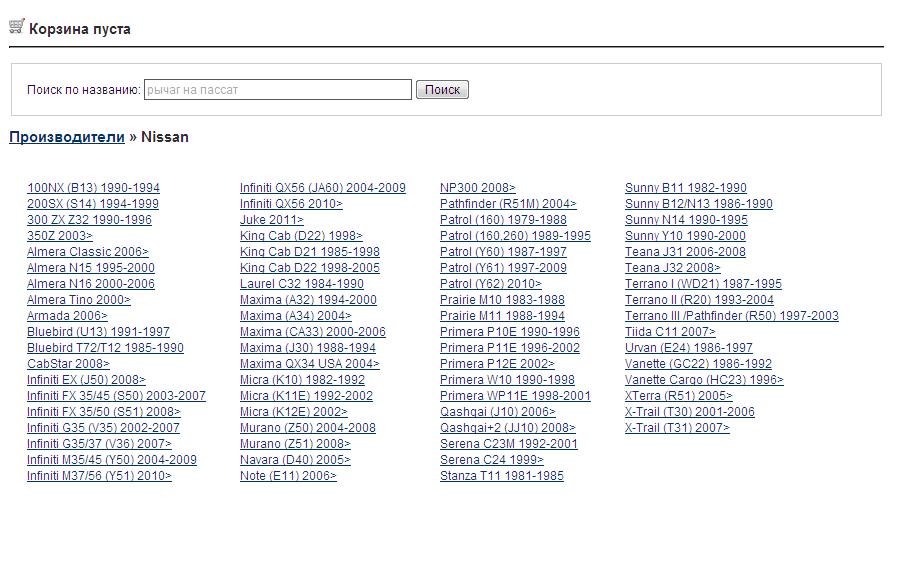Screen dimensions: 917x573
Task: Select Almera Tino 2000>
Action: (x=79, y=300)
